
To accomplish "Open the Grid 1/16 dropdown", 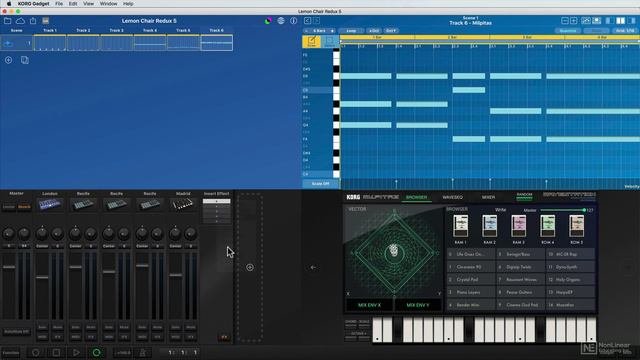I will pyautogui.click(x=625, y=31).
